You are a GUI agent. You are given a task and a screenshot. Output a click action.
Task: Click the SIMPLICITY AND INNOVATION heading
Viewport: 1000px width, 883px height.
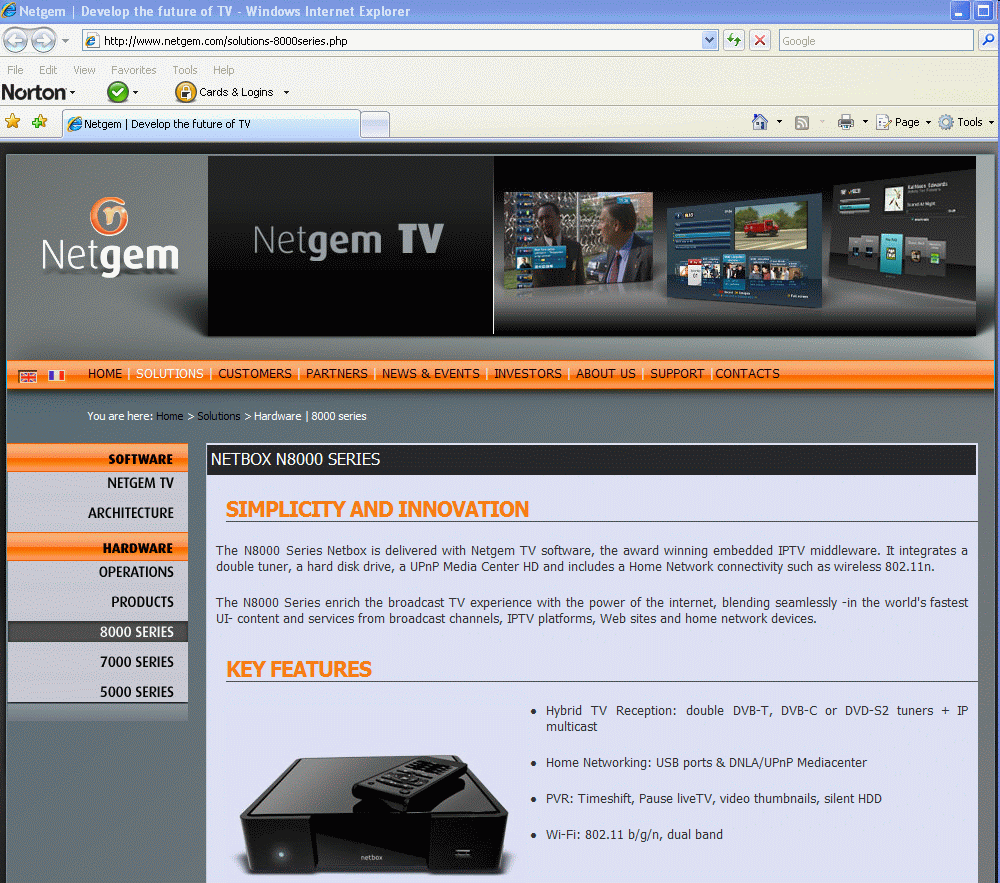click(x=377, y=509)
